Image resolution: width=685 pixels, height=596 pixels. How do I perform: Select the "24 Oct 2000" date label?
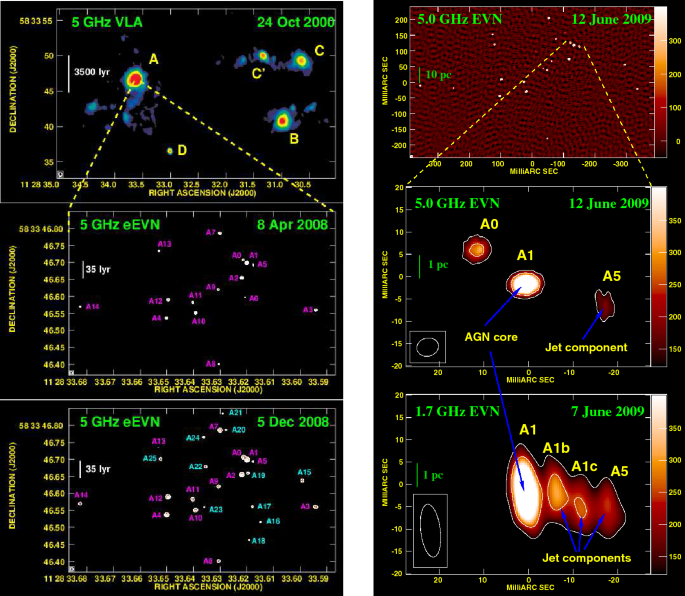pos(296,22)
